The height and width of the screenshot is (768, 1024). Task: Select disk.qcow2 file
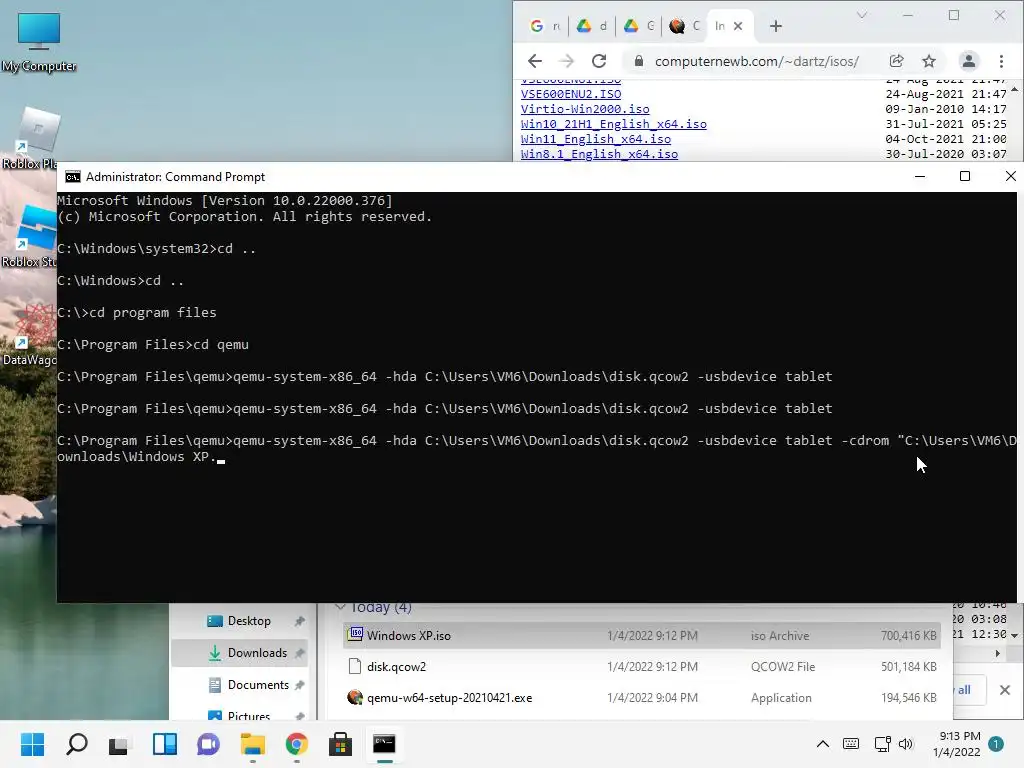pos(641,667)
